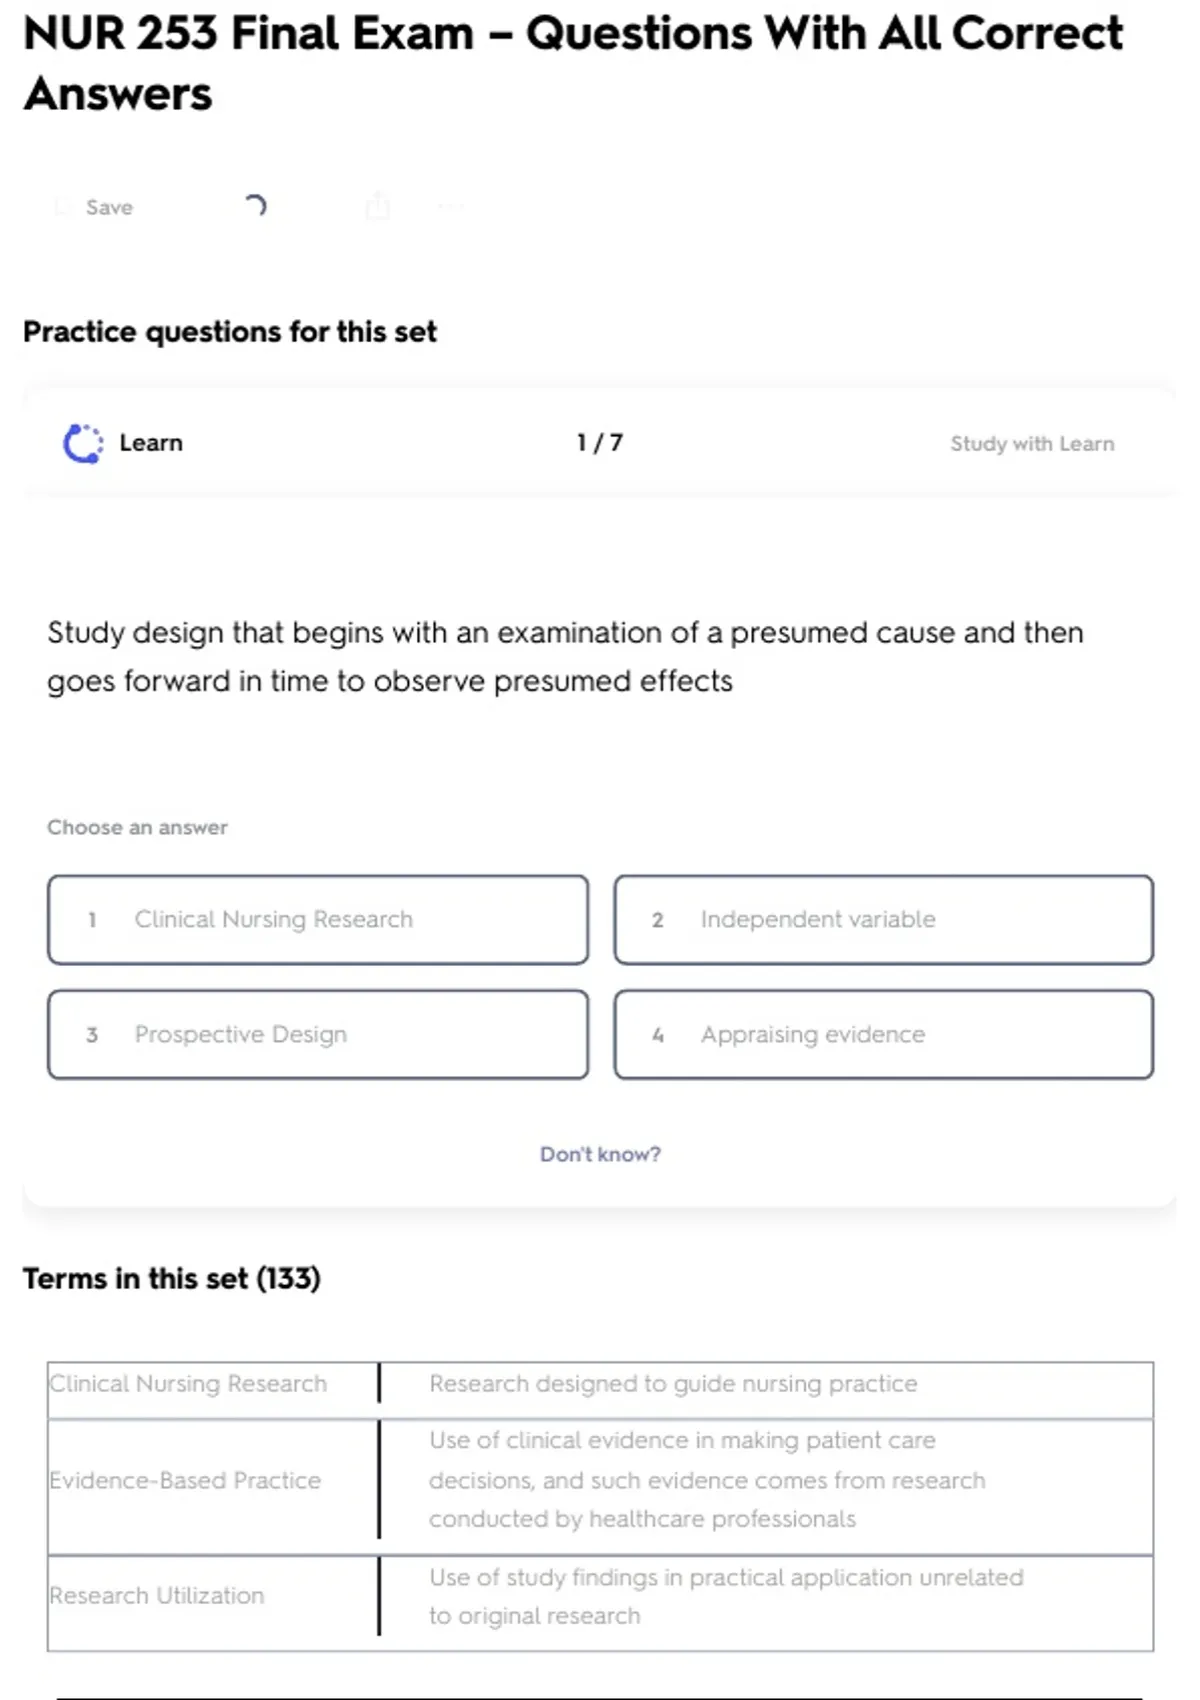Click the Clinical Nursing Research term cell
1200x1700 pixels.
189,1384
